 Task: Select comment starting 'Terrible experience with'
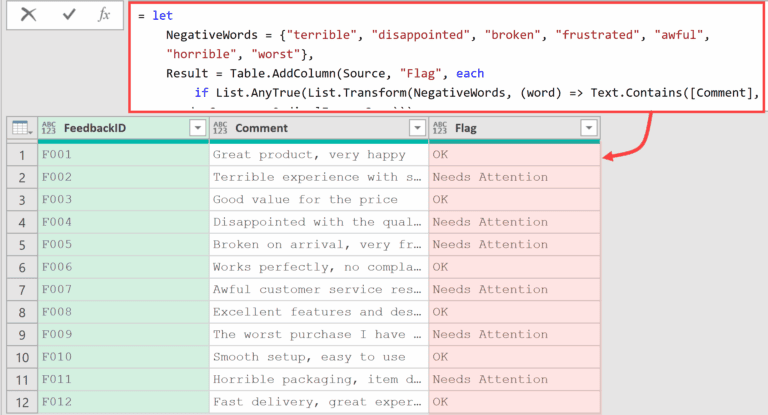319,177
